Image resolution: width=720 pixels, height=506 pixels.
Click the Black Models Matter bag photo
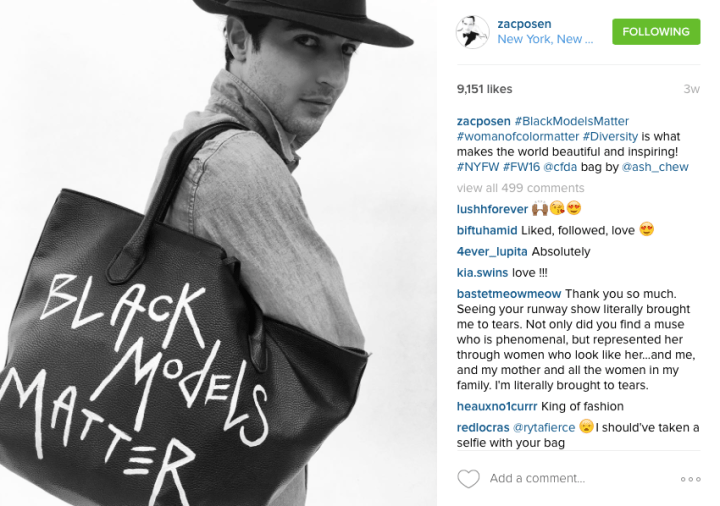(x=218, y=253)
